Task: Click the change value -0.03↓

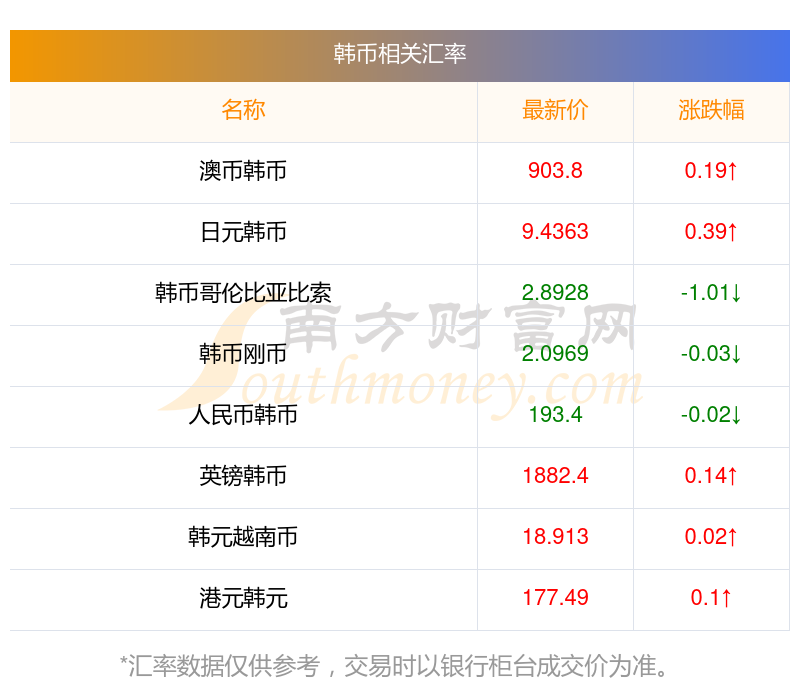Action: pos(711,354)
